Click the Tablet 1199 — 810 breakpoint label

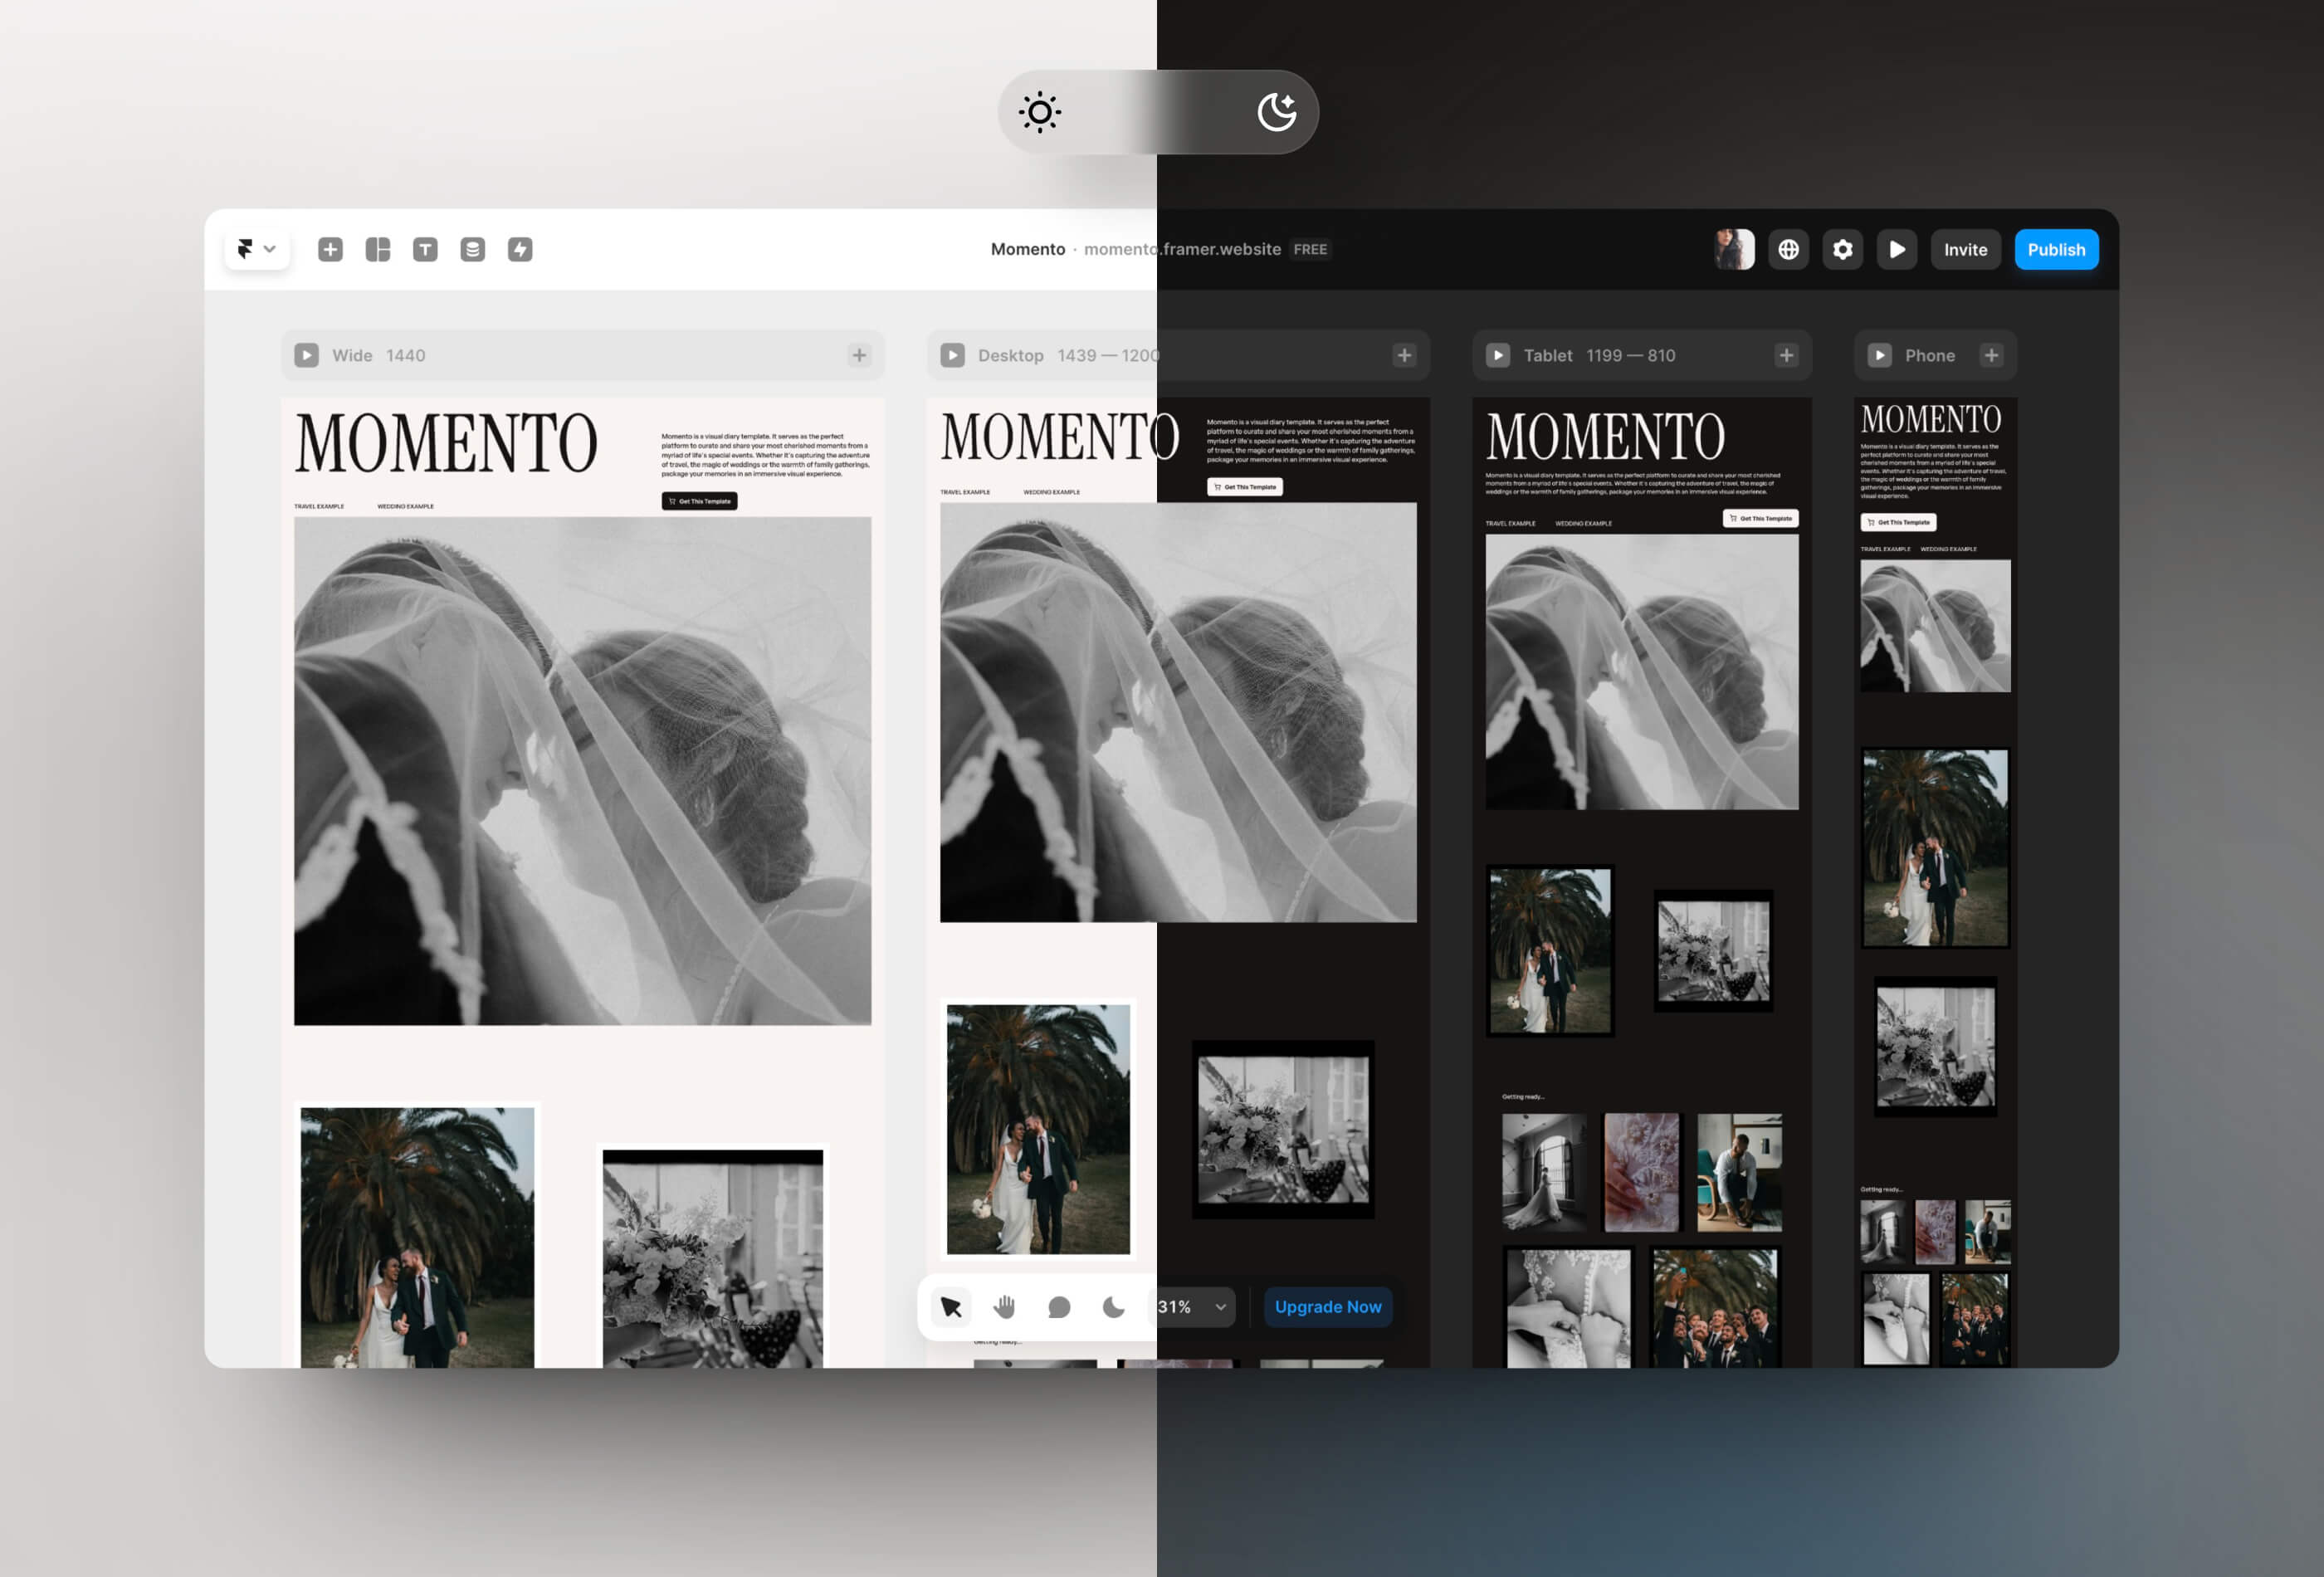pyautogui.click(x=1600, y=355)
